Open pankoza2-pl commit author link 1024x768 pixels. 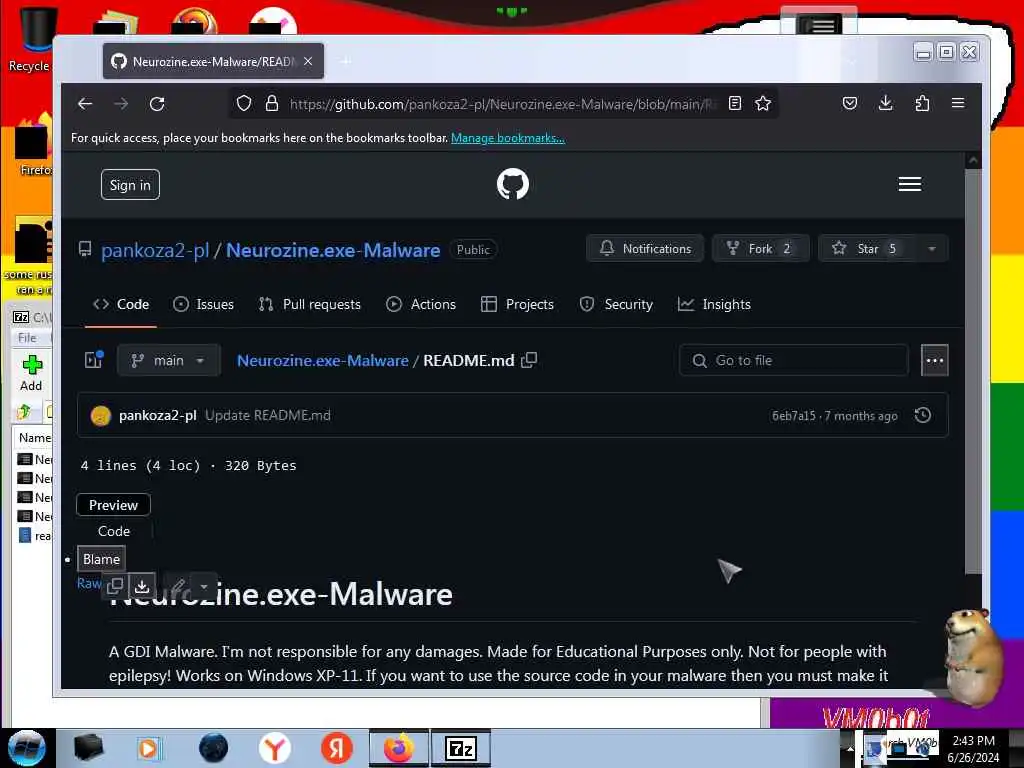point(157,415)
